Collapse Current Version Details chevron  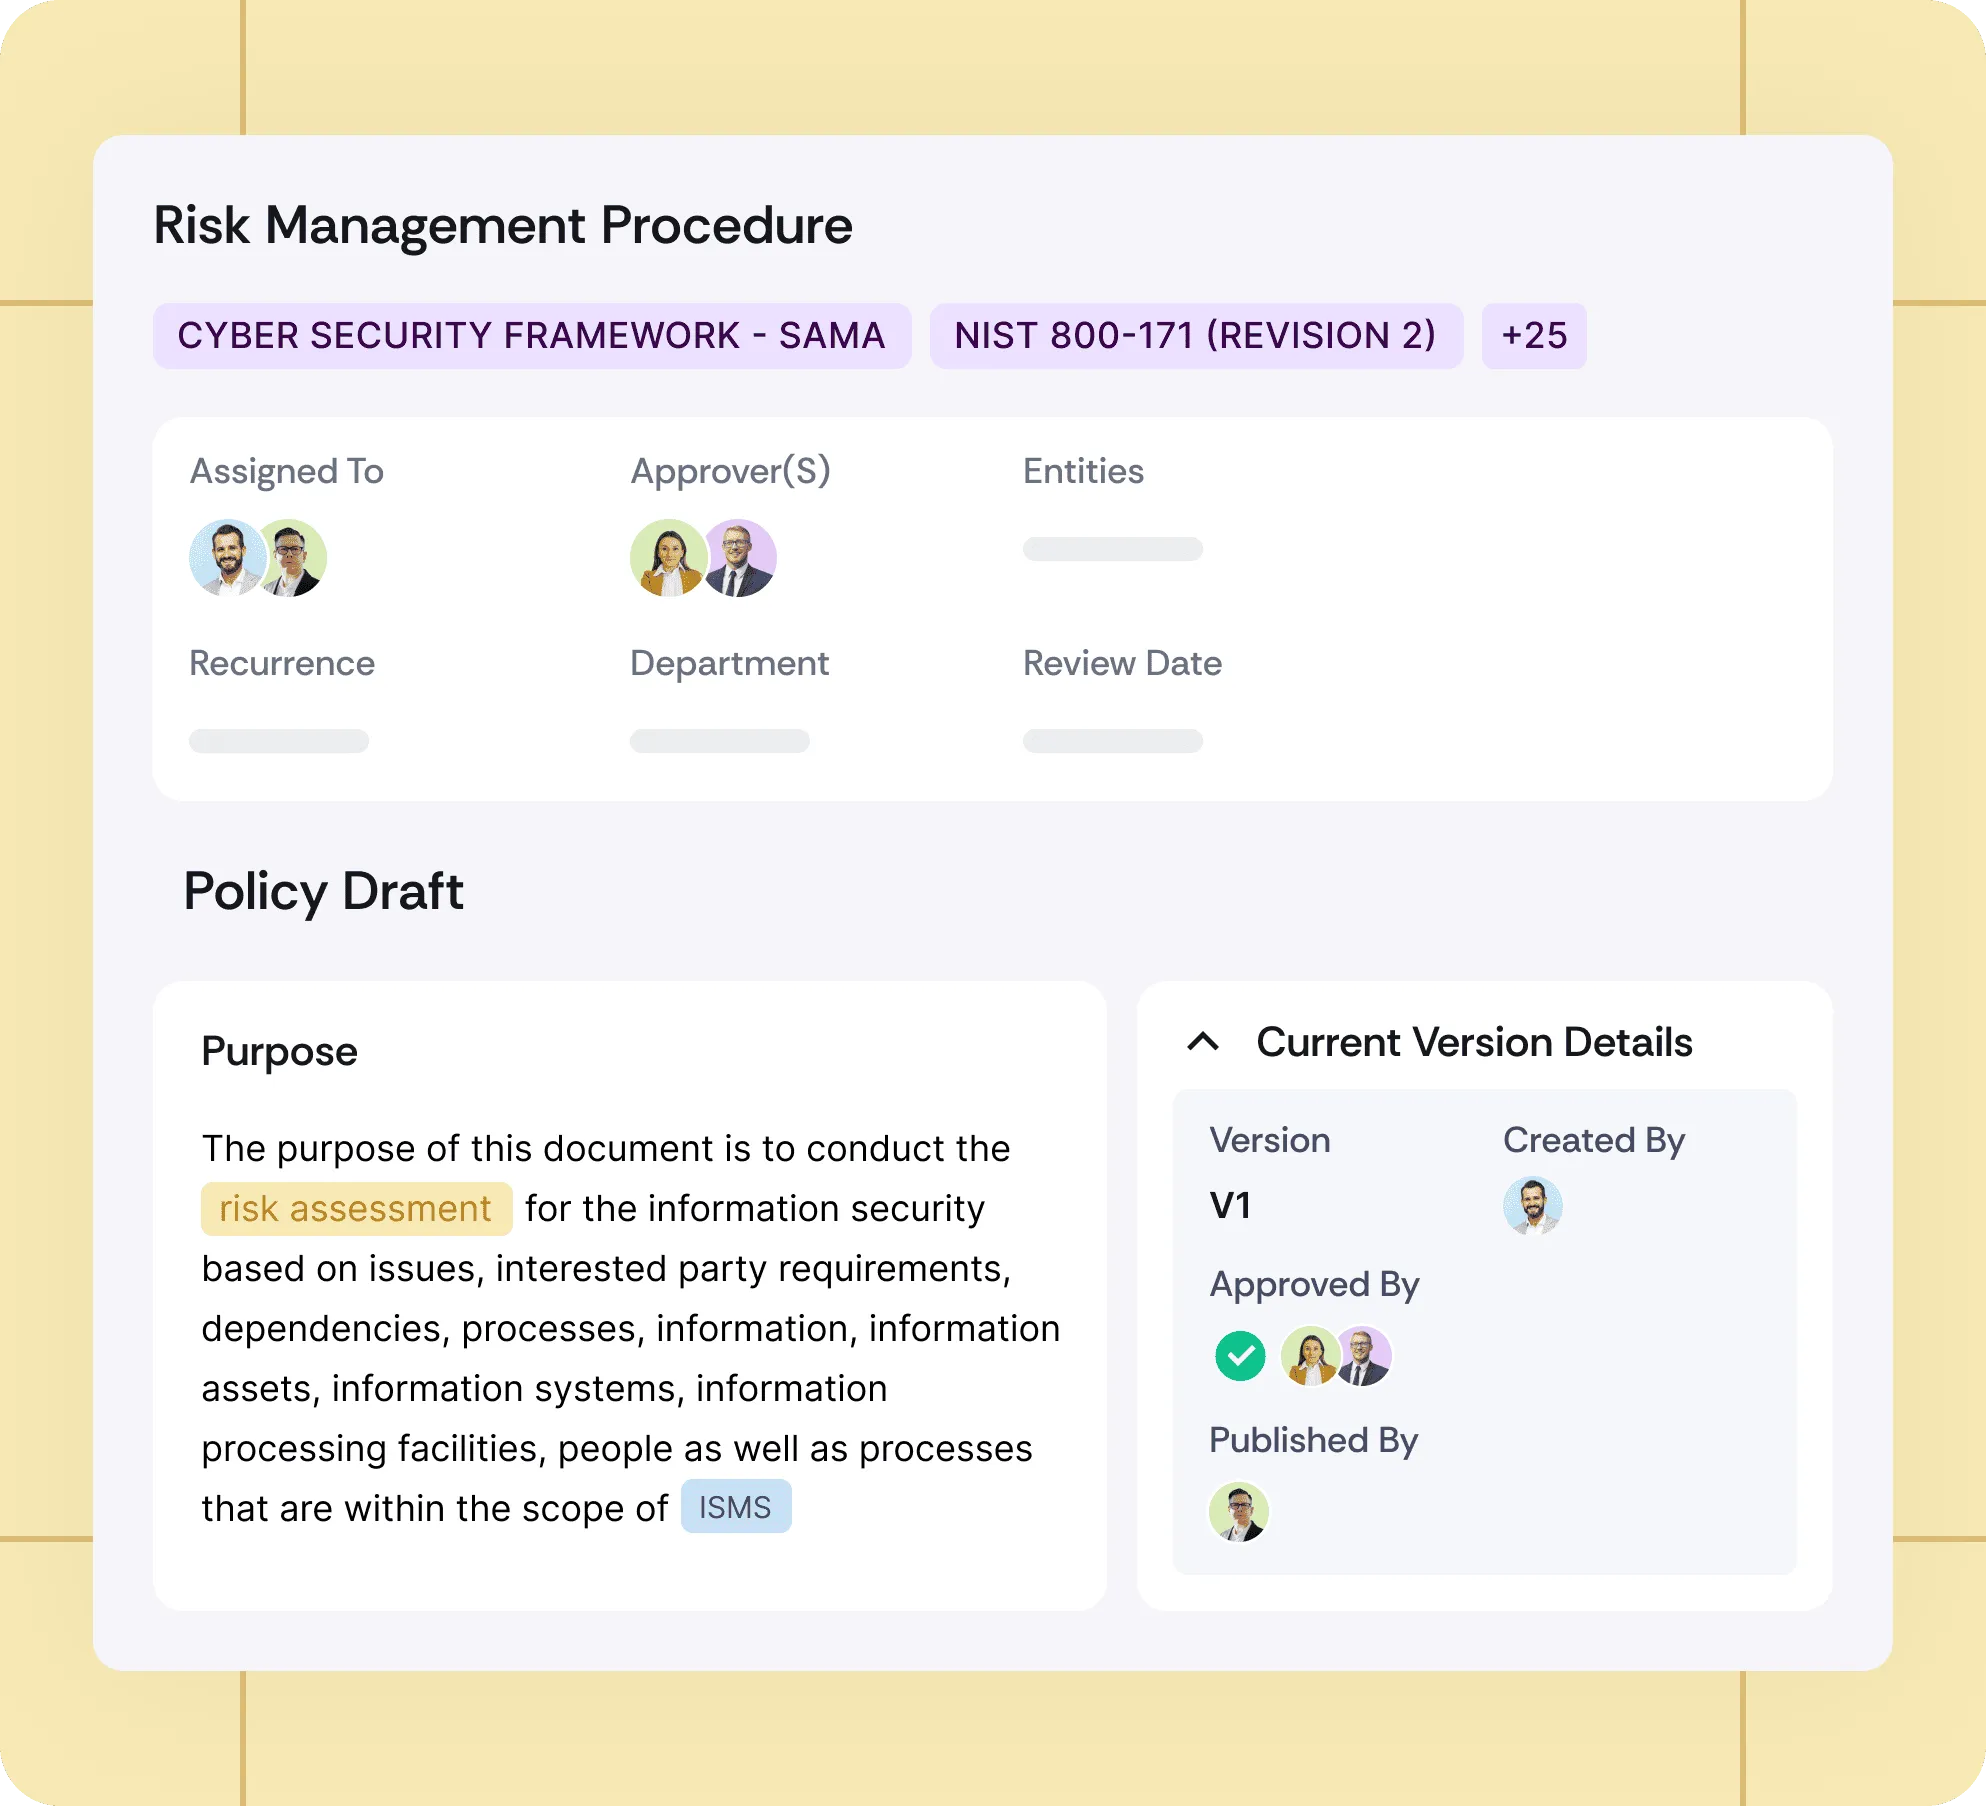(1203, 1042)
